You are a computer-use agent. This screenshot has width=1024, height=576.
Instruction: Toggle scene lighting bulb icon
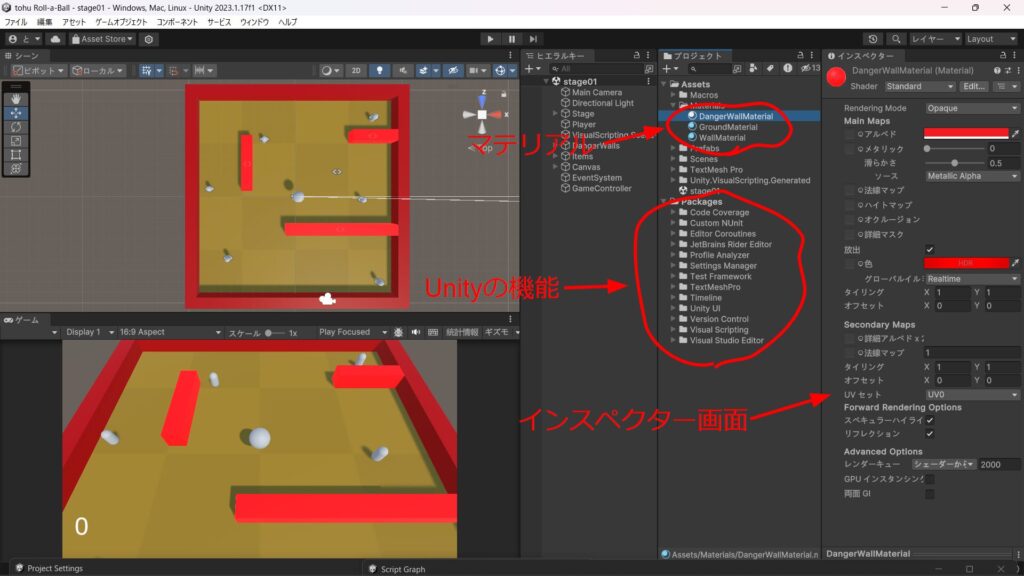point(379,71)
